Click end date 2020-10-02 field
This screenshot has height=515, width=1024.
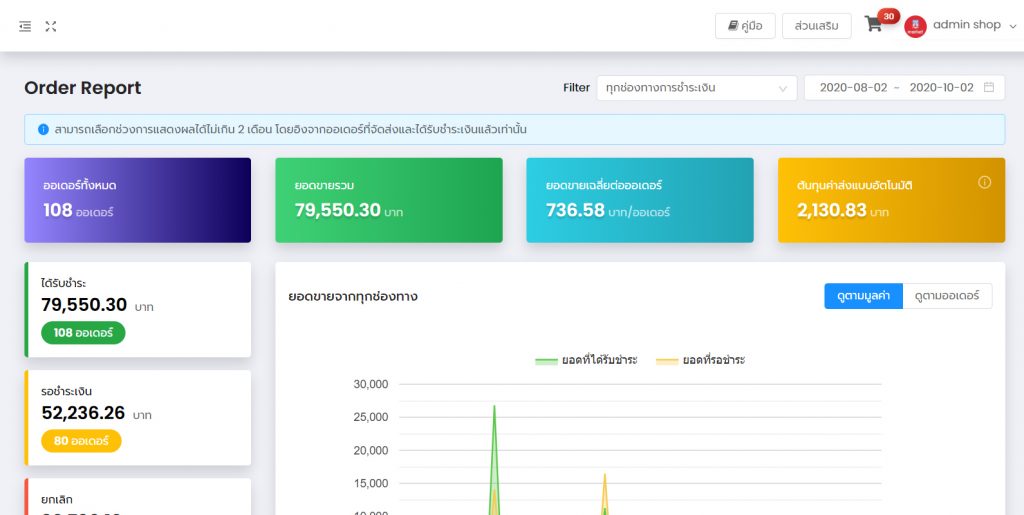point(941,87)
